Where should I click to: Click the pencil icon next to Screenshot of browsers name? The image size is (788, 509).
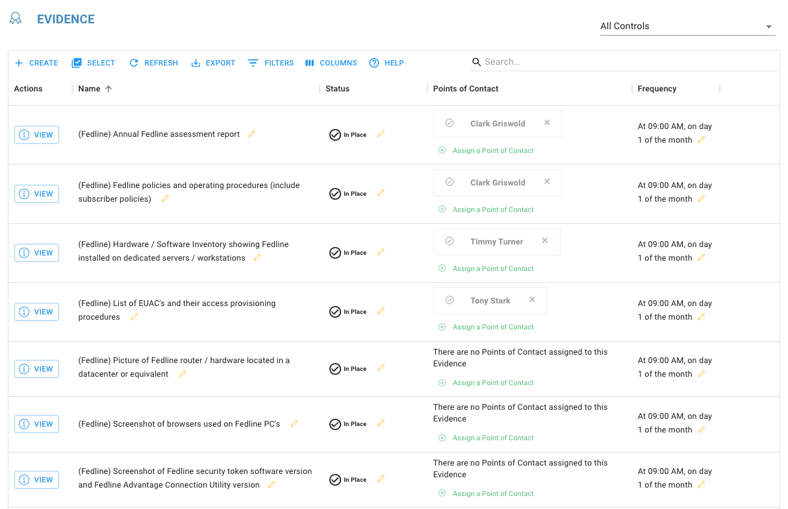[294, 424]
